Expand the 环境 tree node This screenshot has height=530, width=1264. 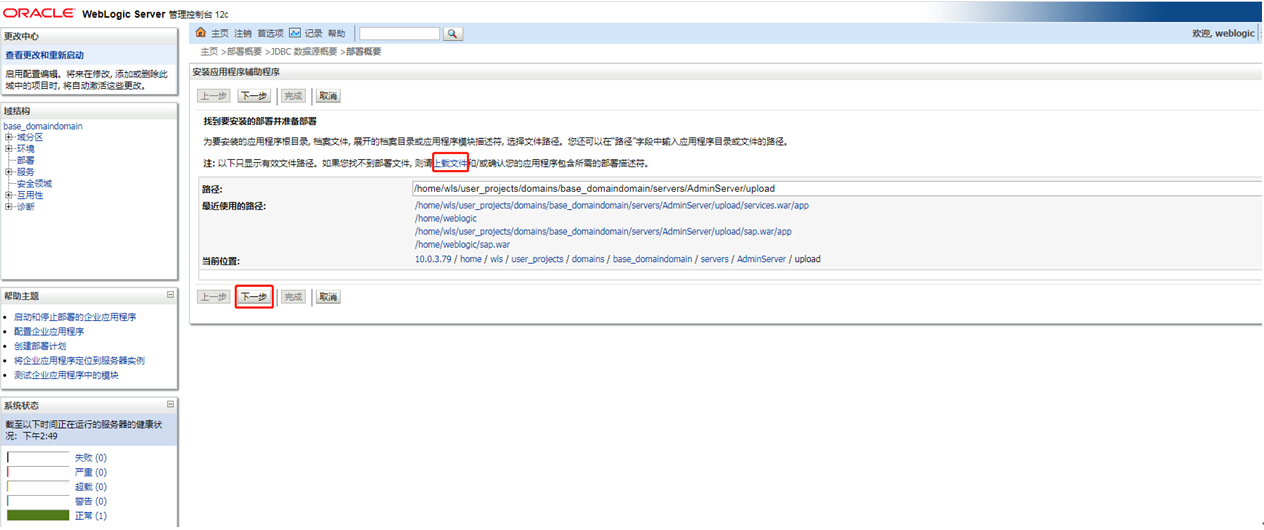pos(9,148)
